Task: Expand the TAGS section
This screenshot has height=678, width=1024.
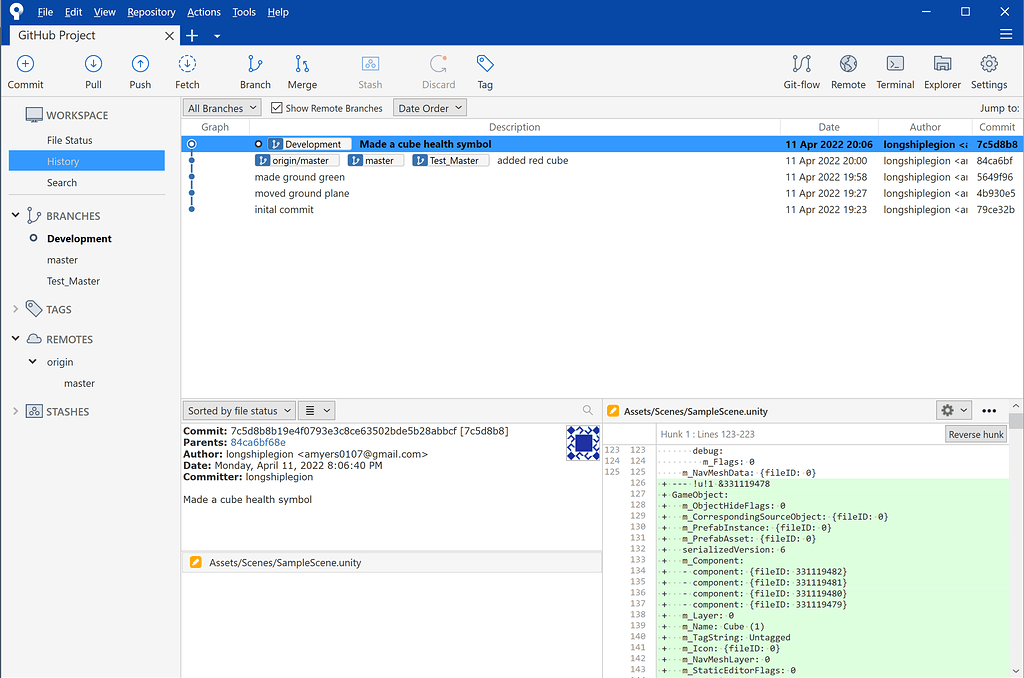Action: click(16, 309)
